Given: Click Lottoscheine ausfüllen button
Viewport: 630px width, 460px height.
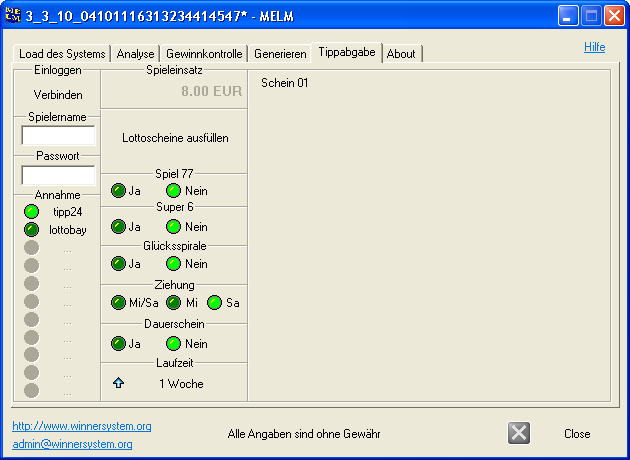Looking at the screenshot, I should [175, 138].
